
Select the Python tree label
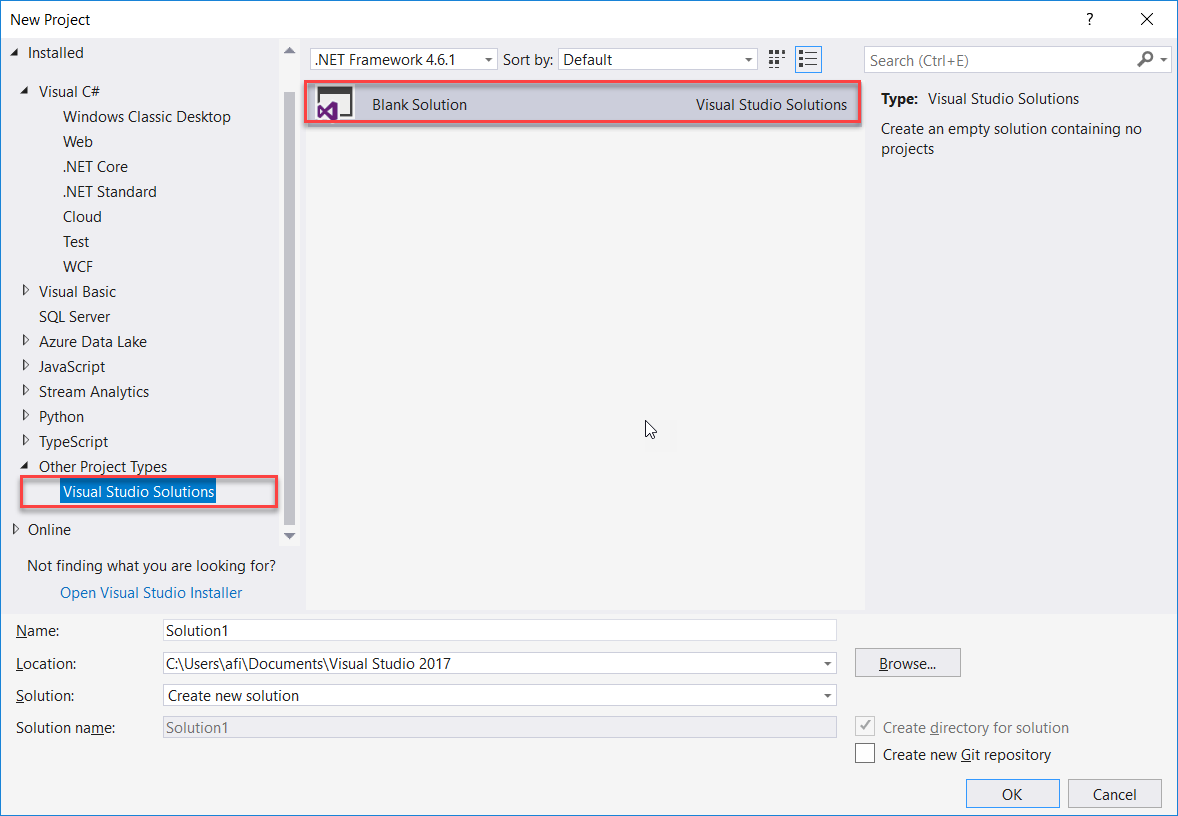pyautogui.click(x=62, y=416)
